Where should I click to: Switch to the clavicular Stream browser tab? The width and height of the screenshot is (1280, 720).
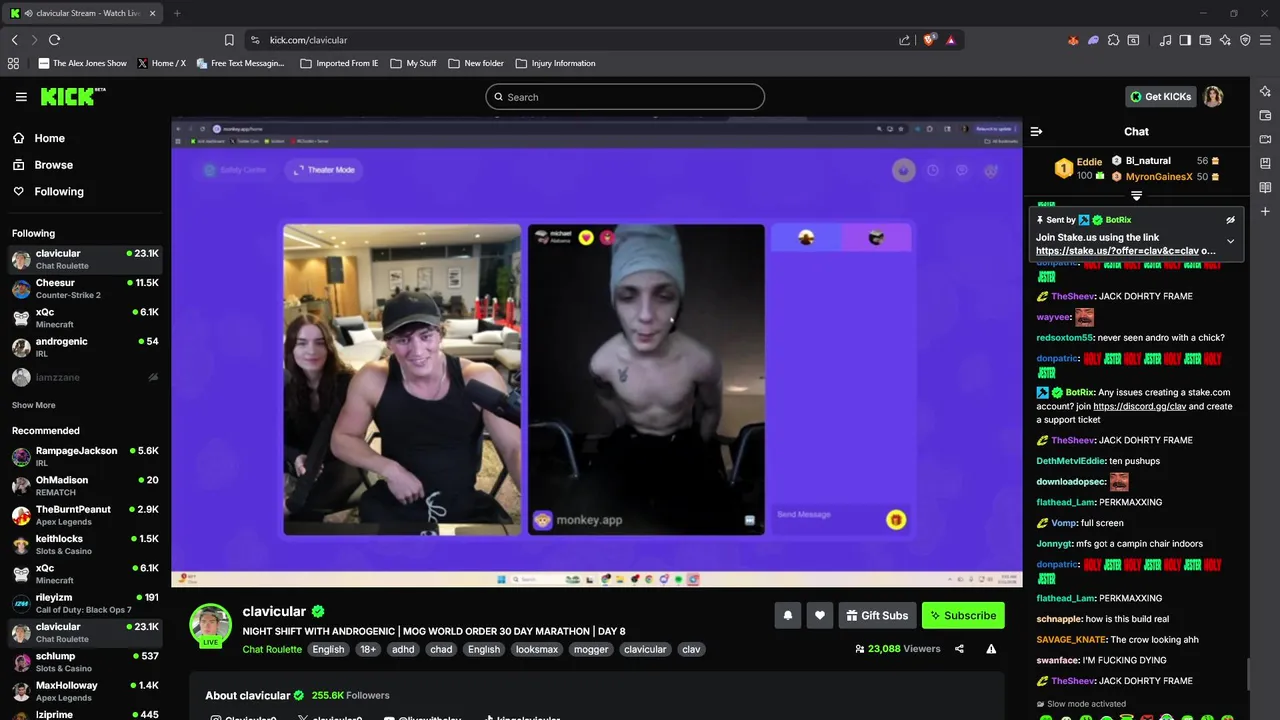click(82, 13)
